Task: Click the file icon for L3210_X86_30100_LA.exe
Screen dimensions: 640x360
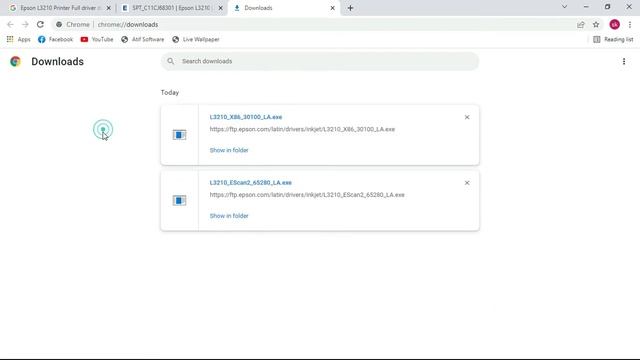Action: point(179,135)
